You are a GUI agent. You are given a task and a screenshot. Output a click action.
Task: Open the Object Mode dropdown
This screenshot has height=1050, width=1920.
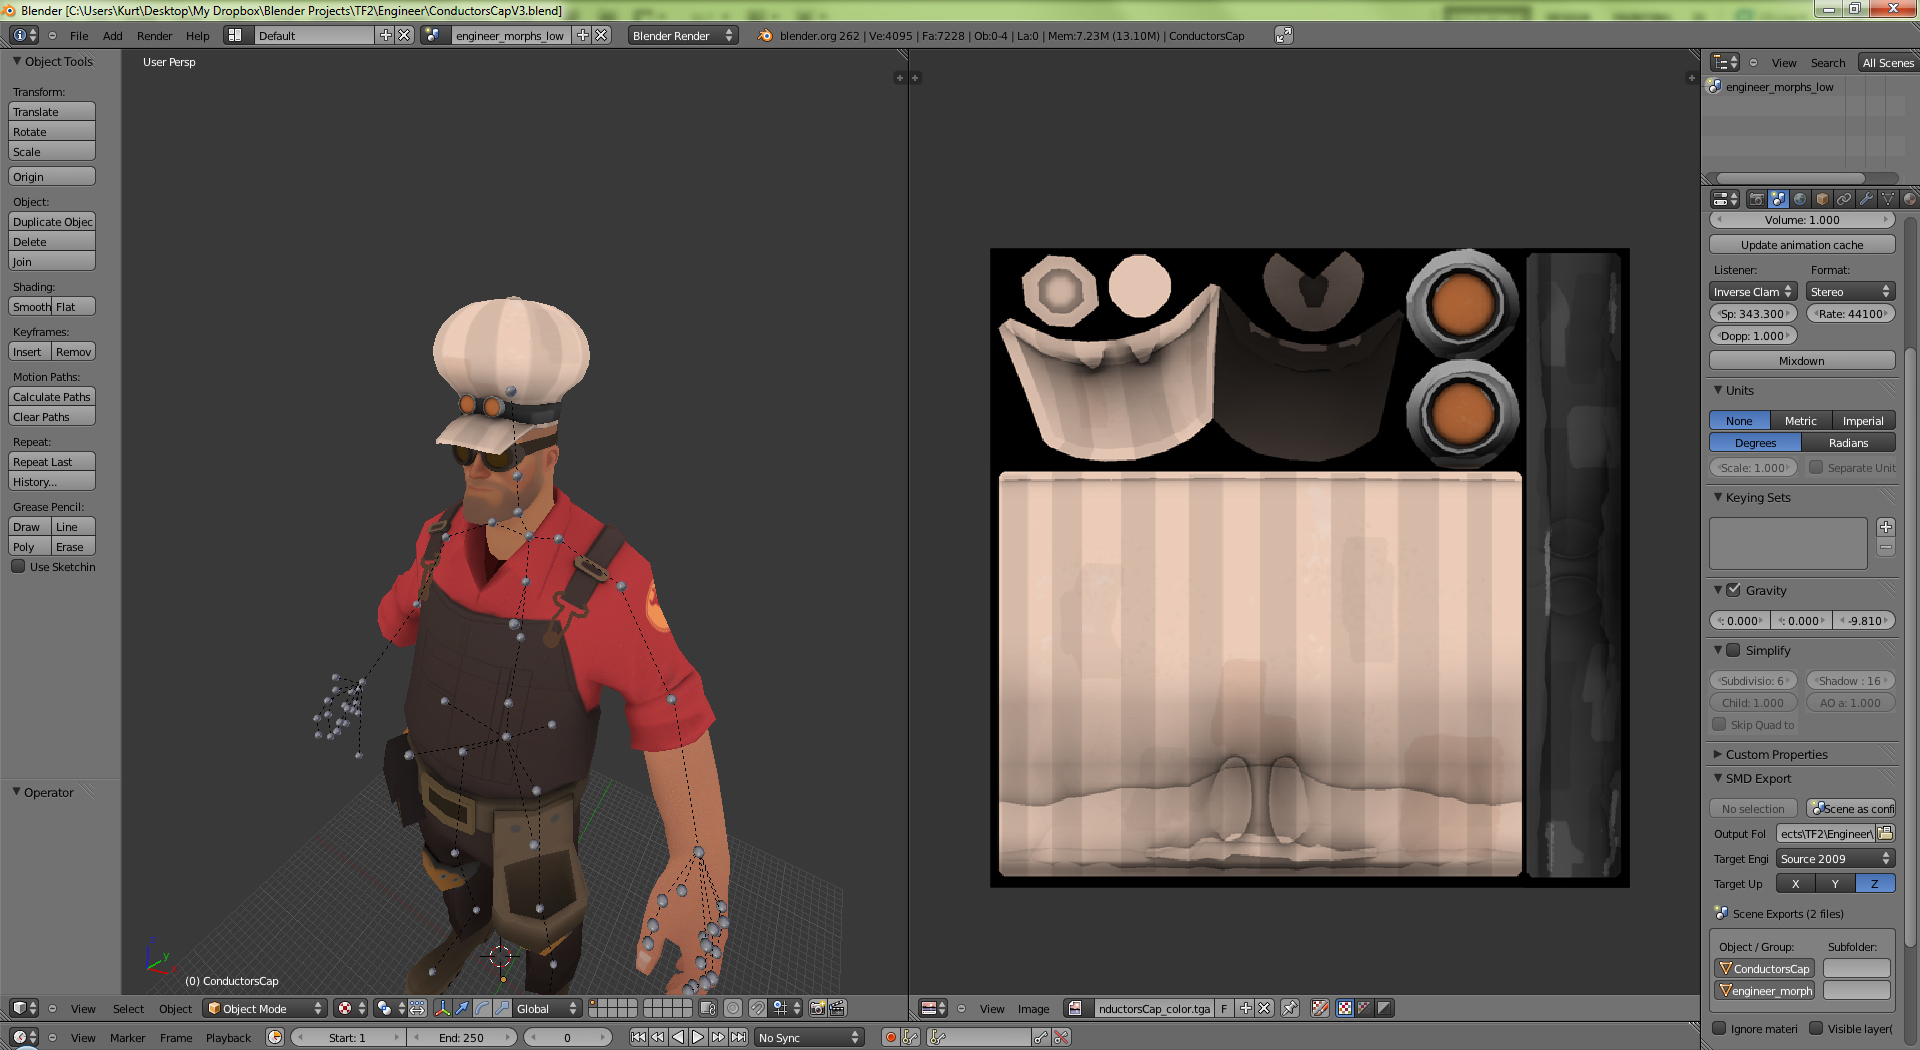point(265,1008)
